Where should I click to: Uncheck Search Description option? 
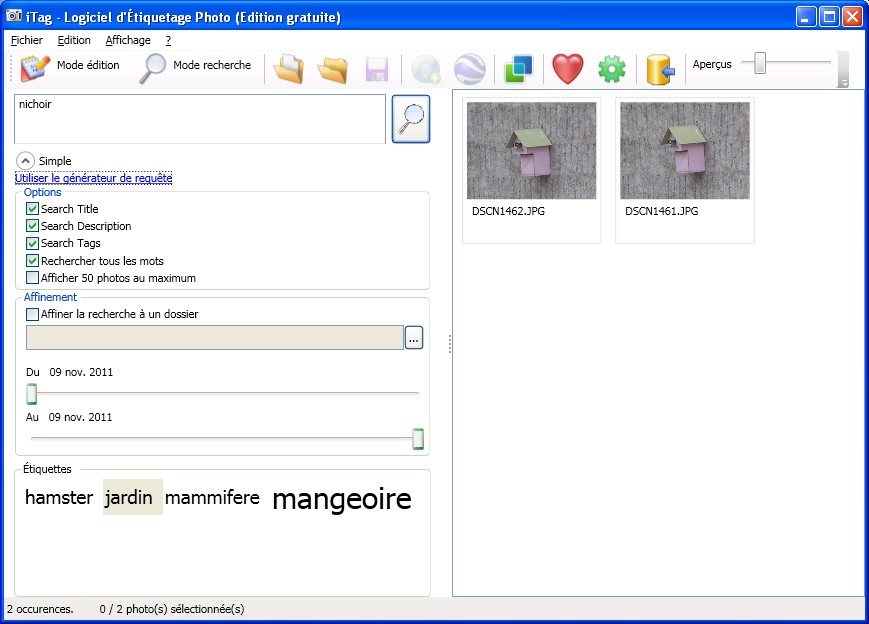[33, 226]
